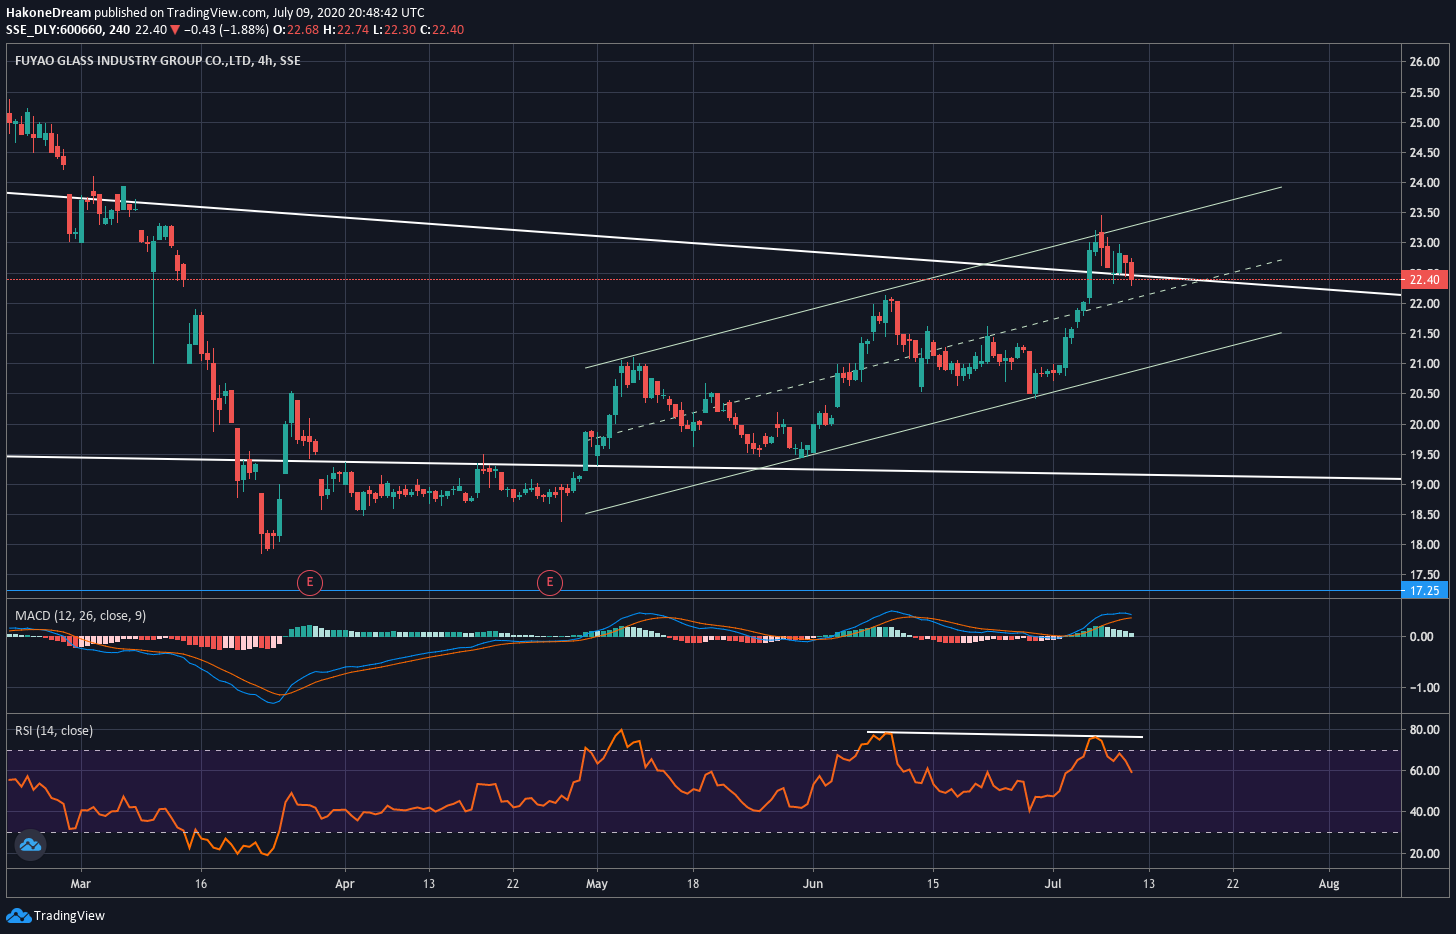This screenshot has height=934, width=1456.
Task: Click the TradingView cloud icon in RSI pane
Action: coord(30,846)
